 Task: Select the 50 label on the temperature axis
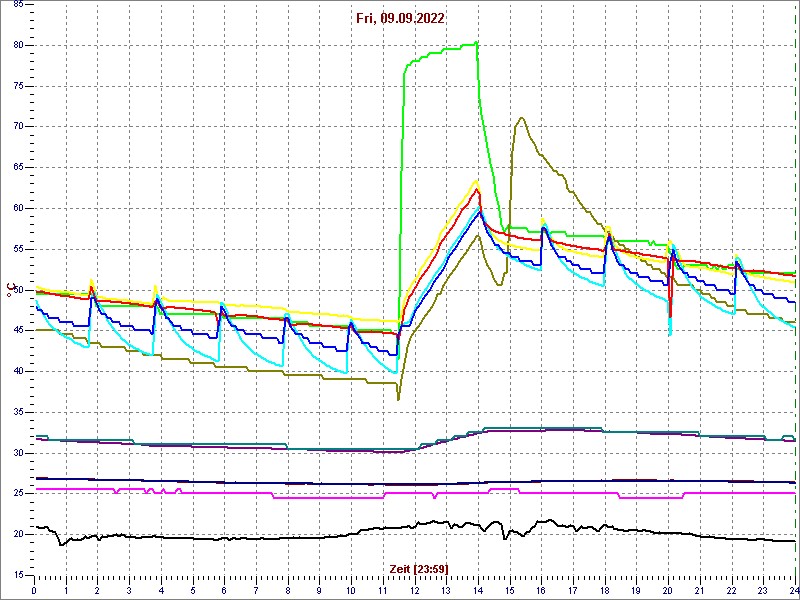click(x=16, y=290)
